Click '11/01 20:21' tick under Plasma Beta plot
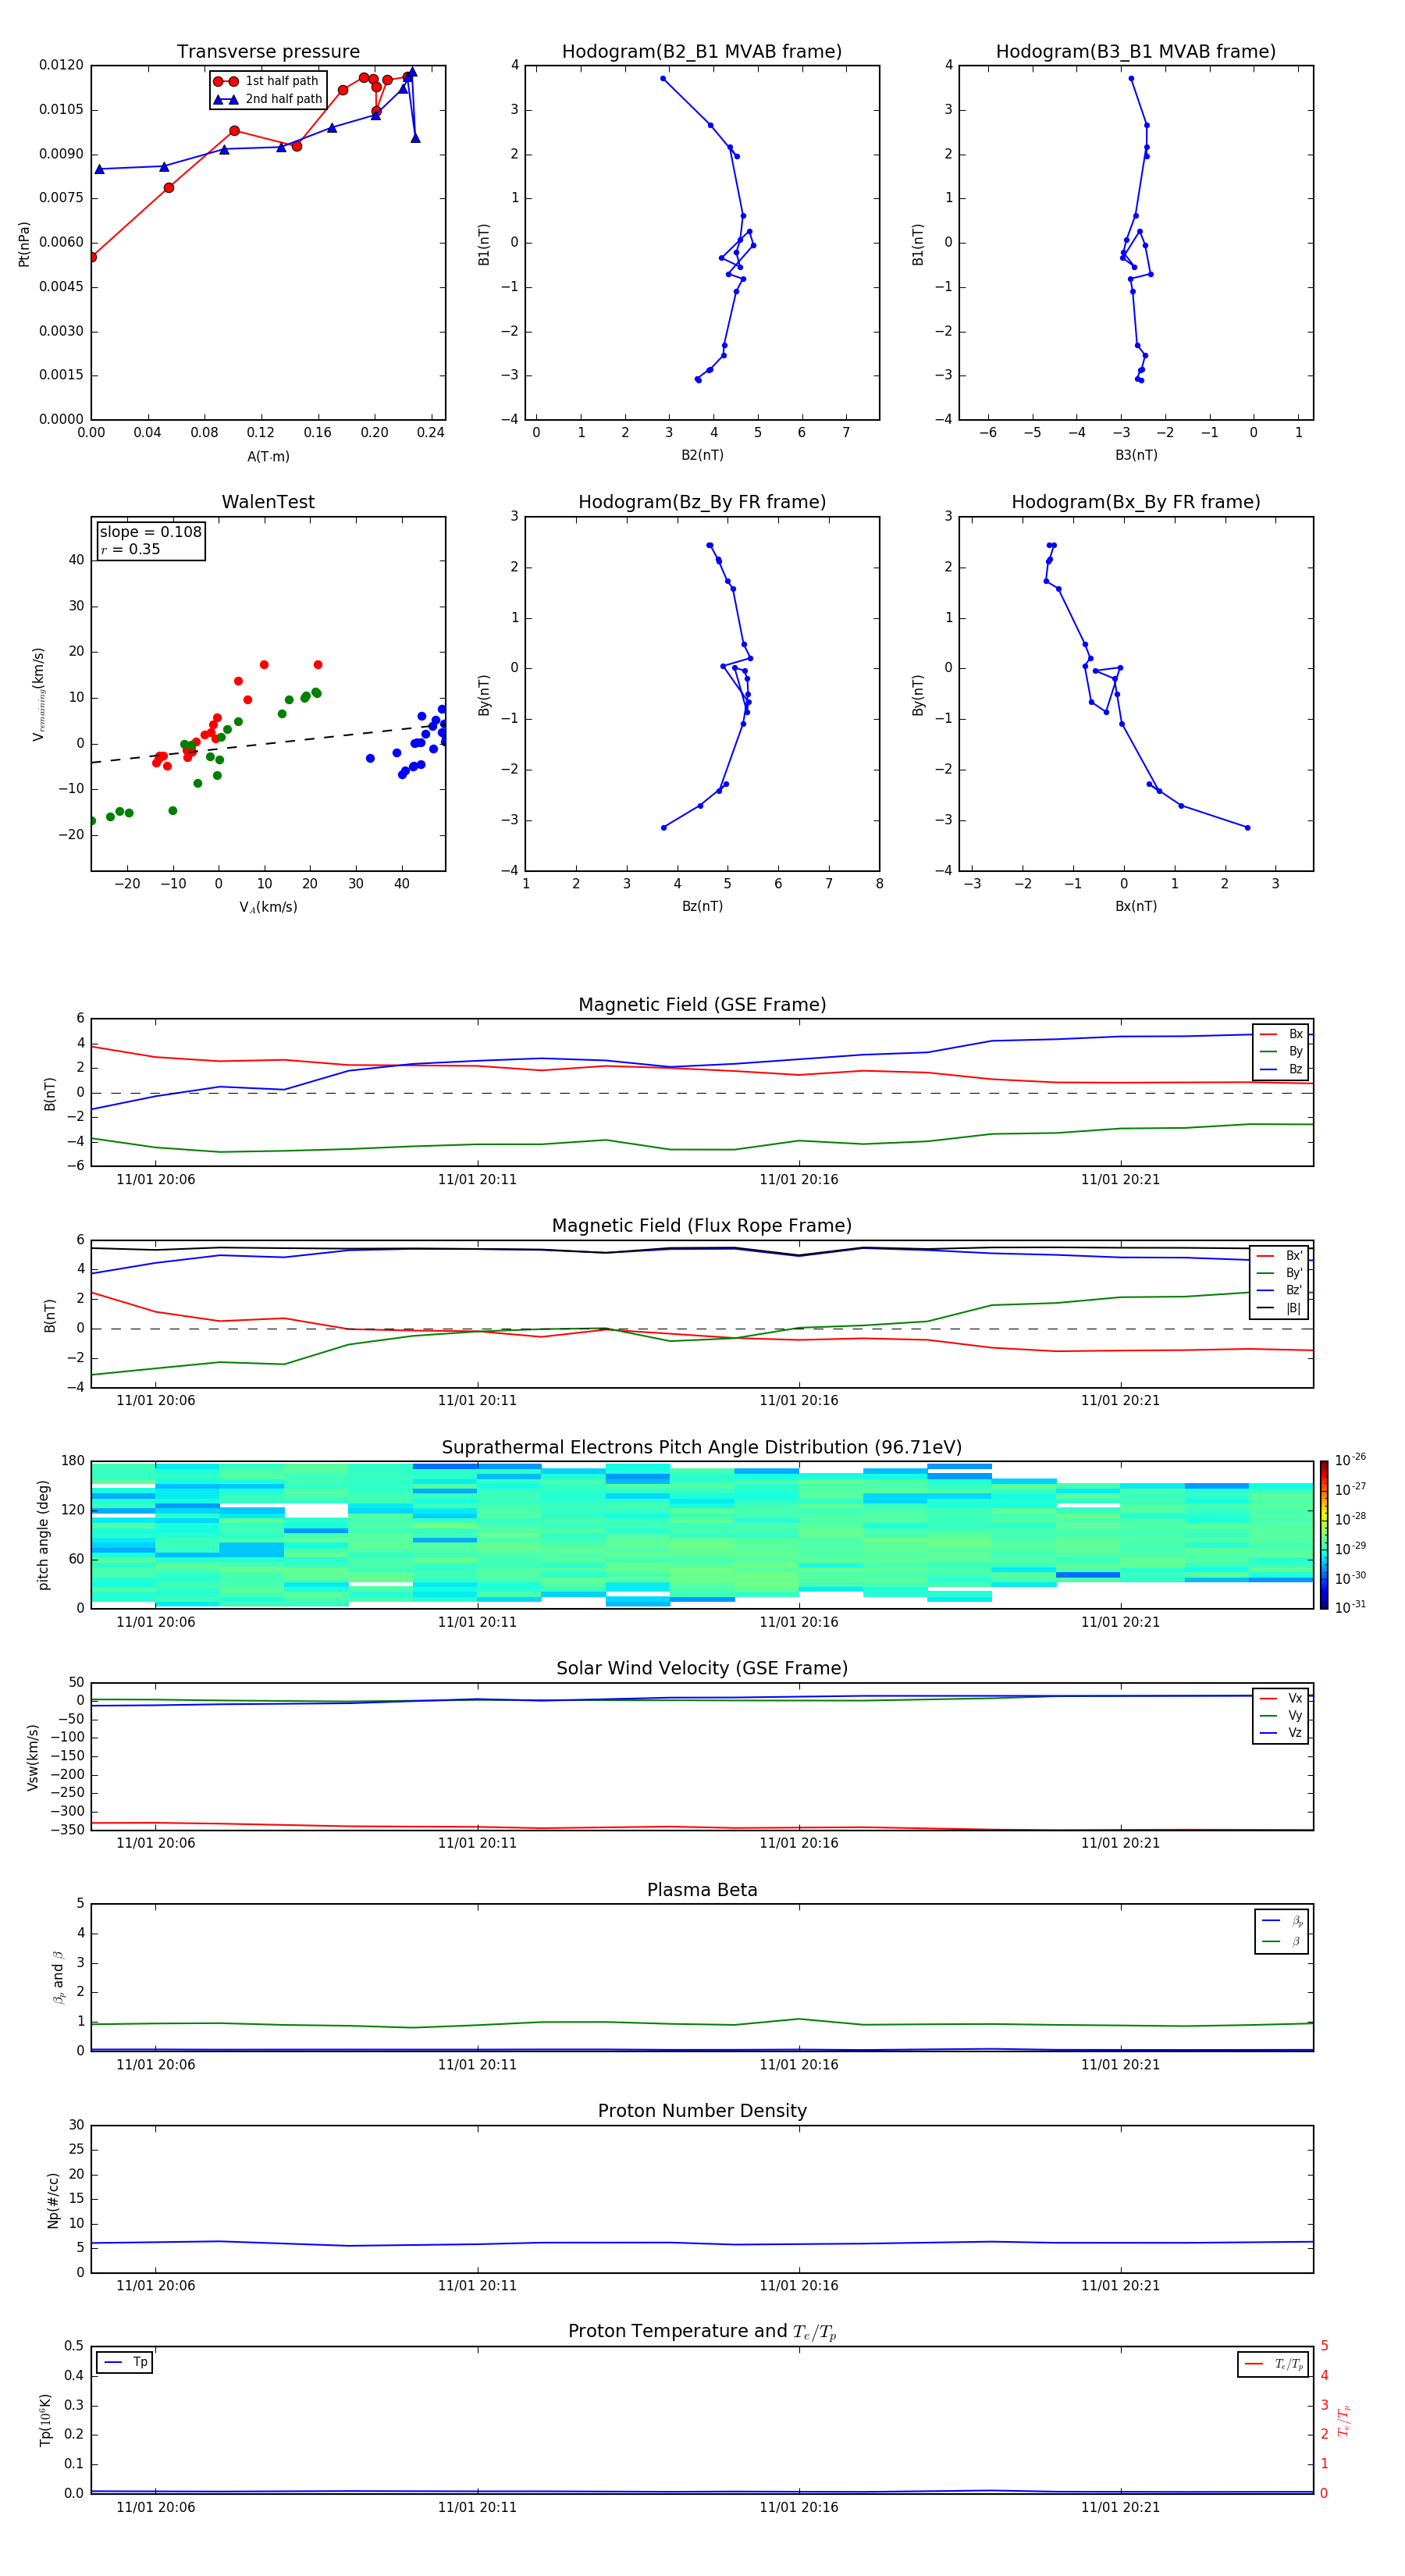 pyautogui.click(x=1120, y=2065)
